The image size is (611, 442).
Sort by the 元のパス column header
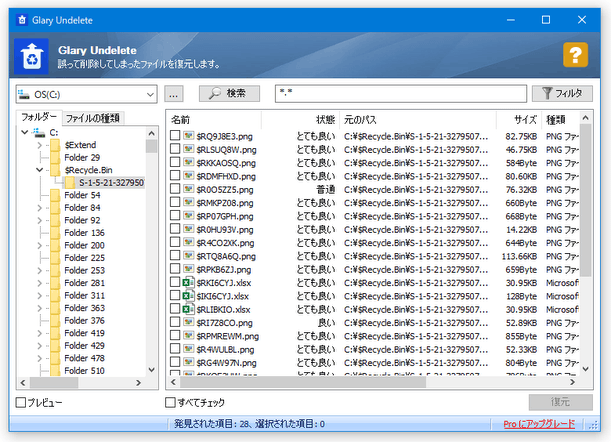click(418, 120)
